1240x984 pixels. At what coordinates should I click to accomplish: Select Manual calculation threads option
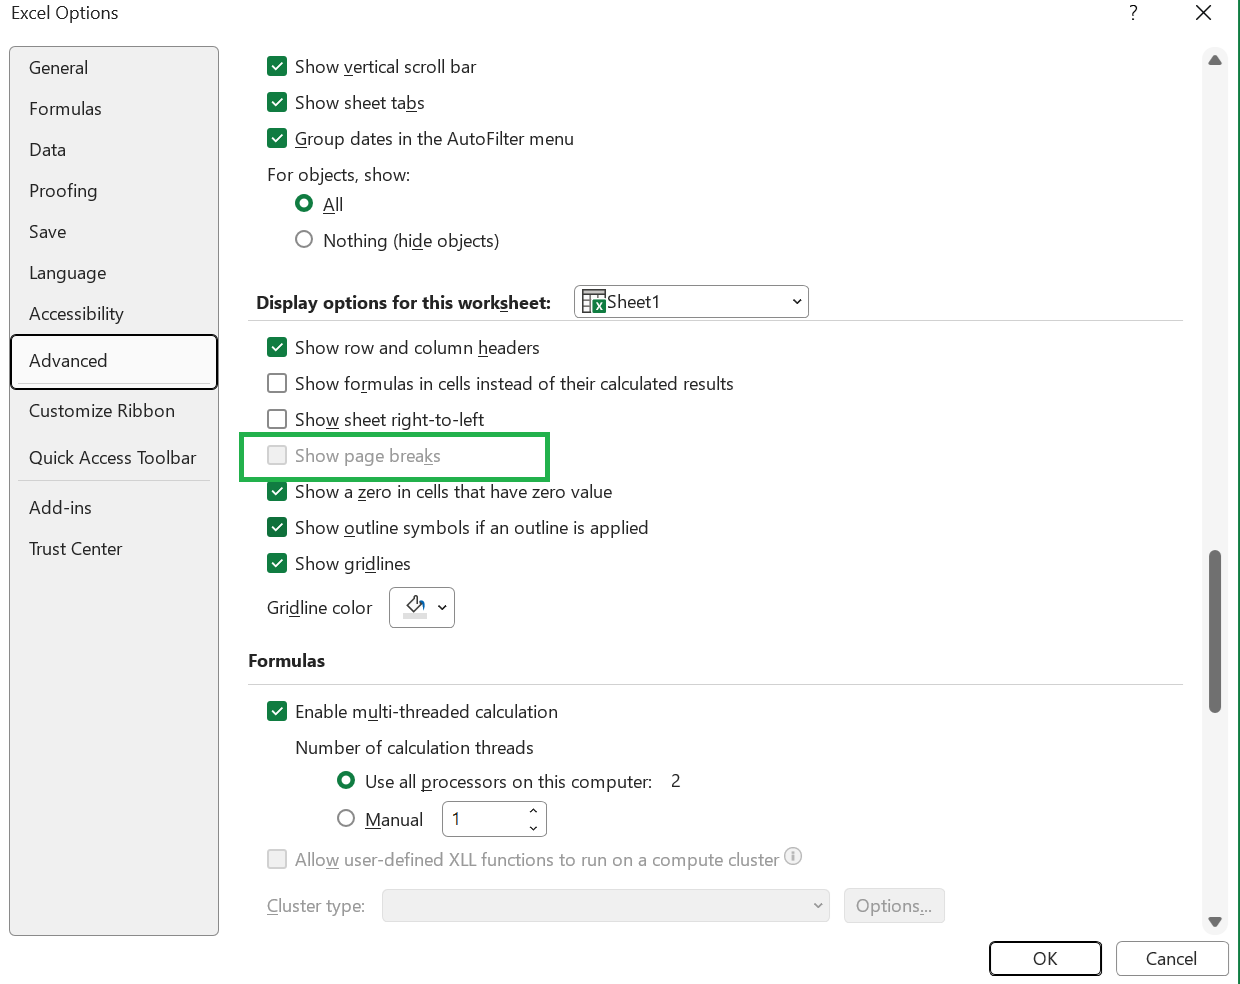(346, 818)
